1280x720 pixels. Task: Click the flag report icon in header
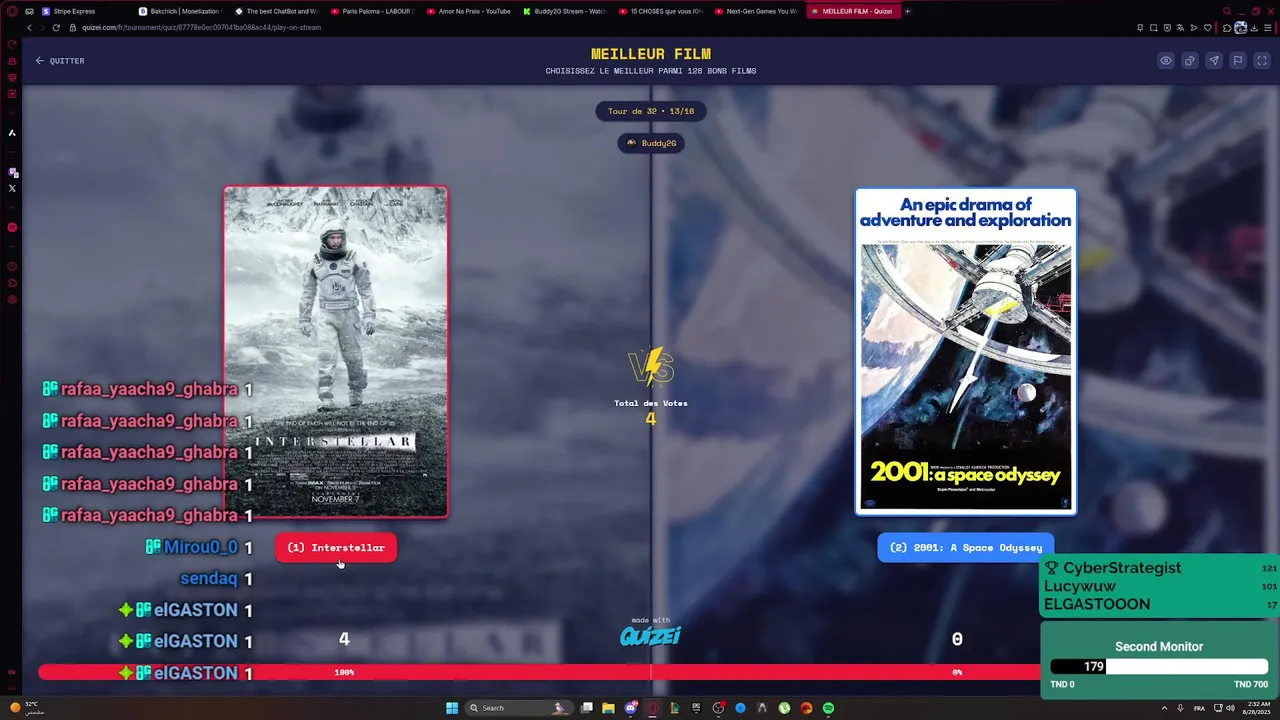[1238, 61]
